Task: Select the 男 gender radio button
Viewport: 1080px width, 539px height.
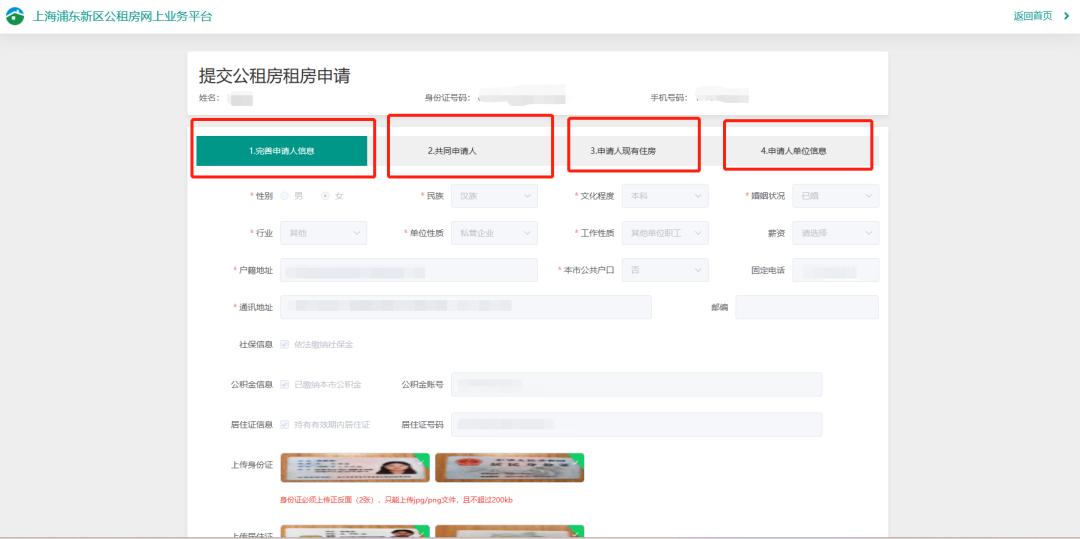Action: 284,195
